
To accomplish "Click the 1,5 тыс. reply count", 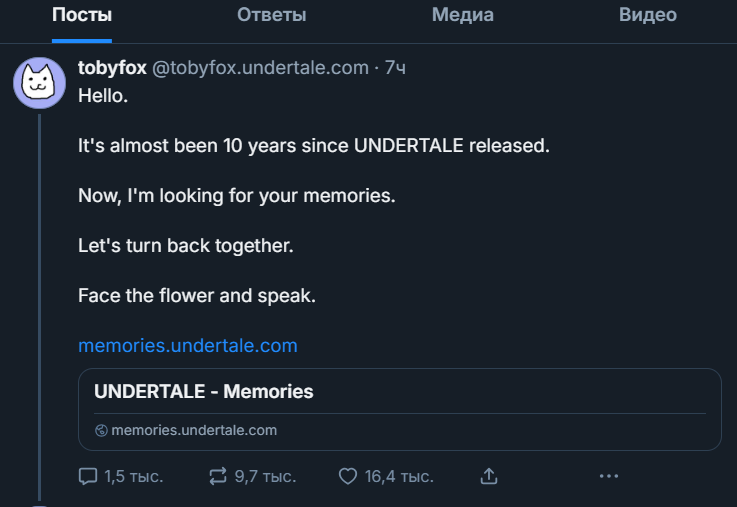I will 133,476.
